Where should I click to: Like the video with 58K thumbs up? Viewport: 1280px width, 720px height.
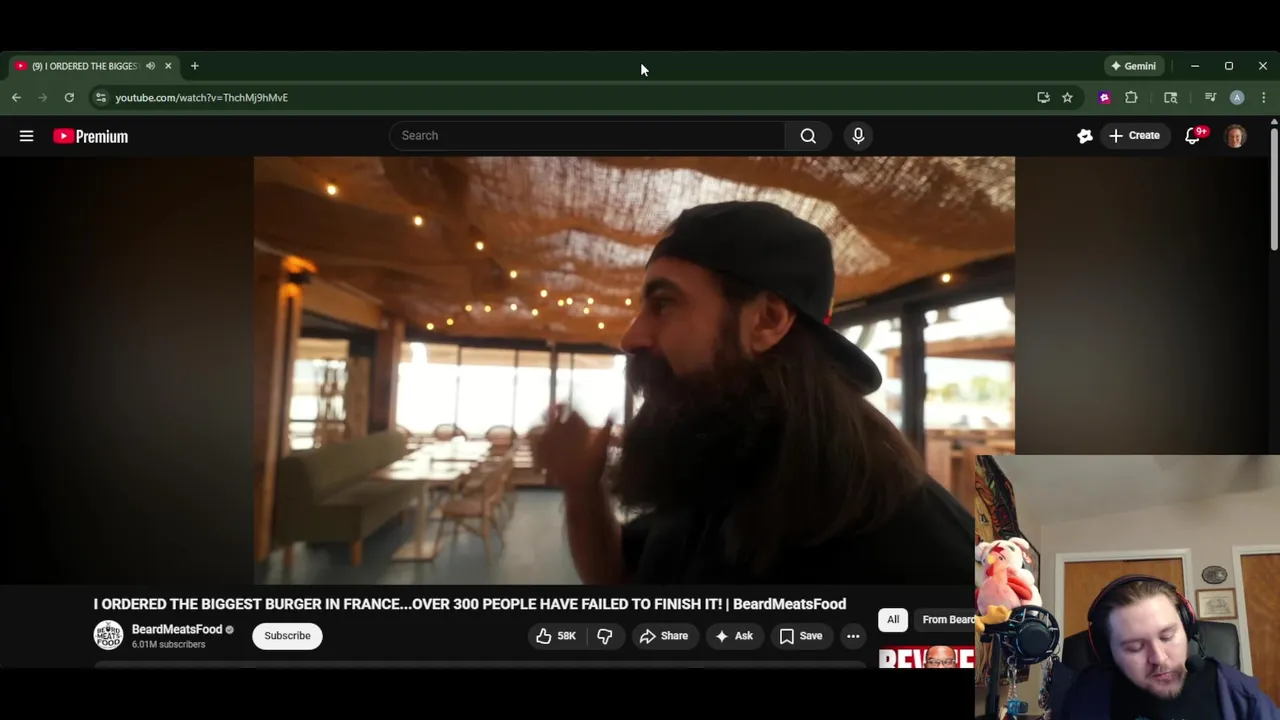click(x=556, y=636)
